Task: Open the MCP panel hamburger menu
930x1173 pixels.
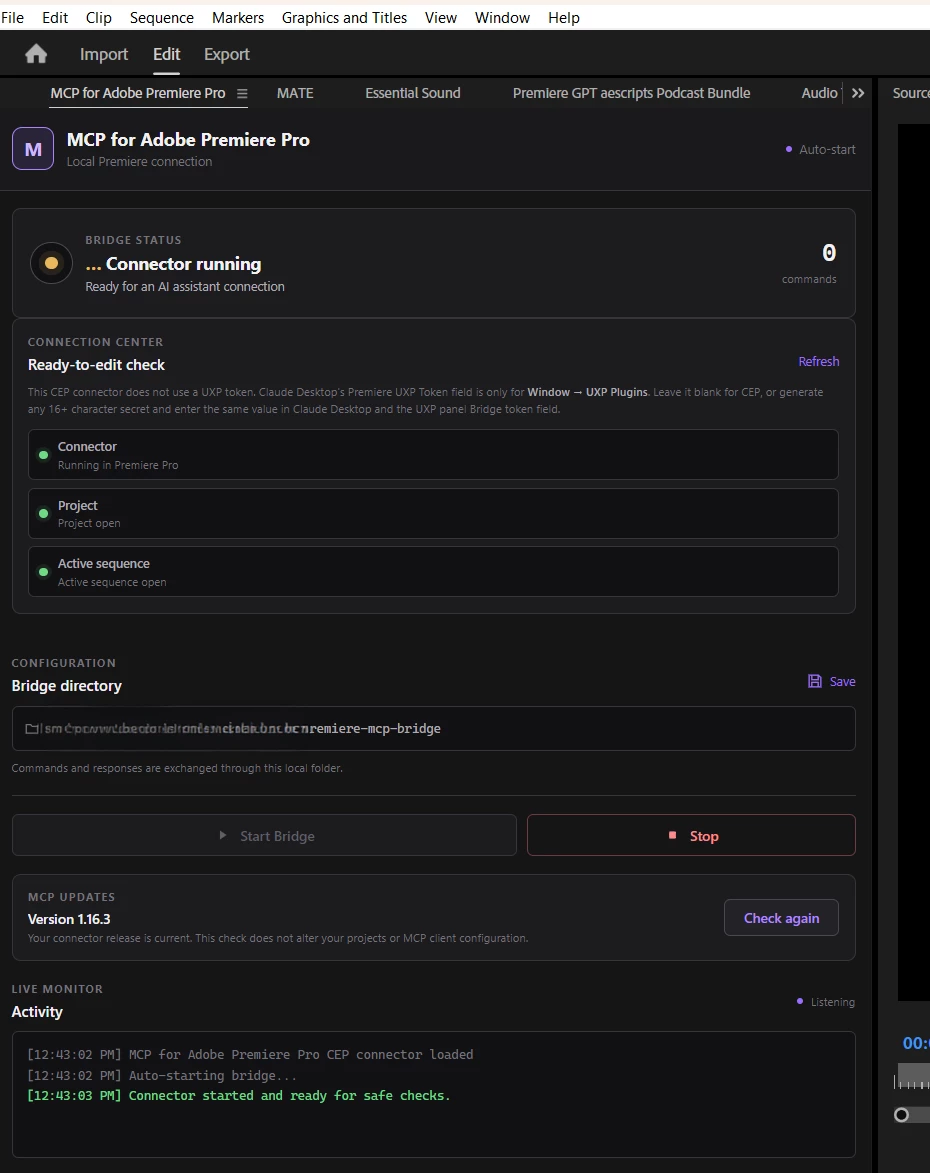Action: [242, 94]
